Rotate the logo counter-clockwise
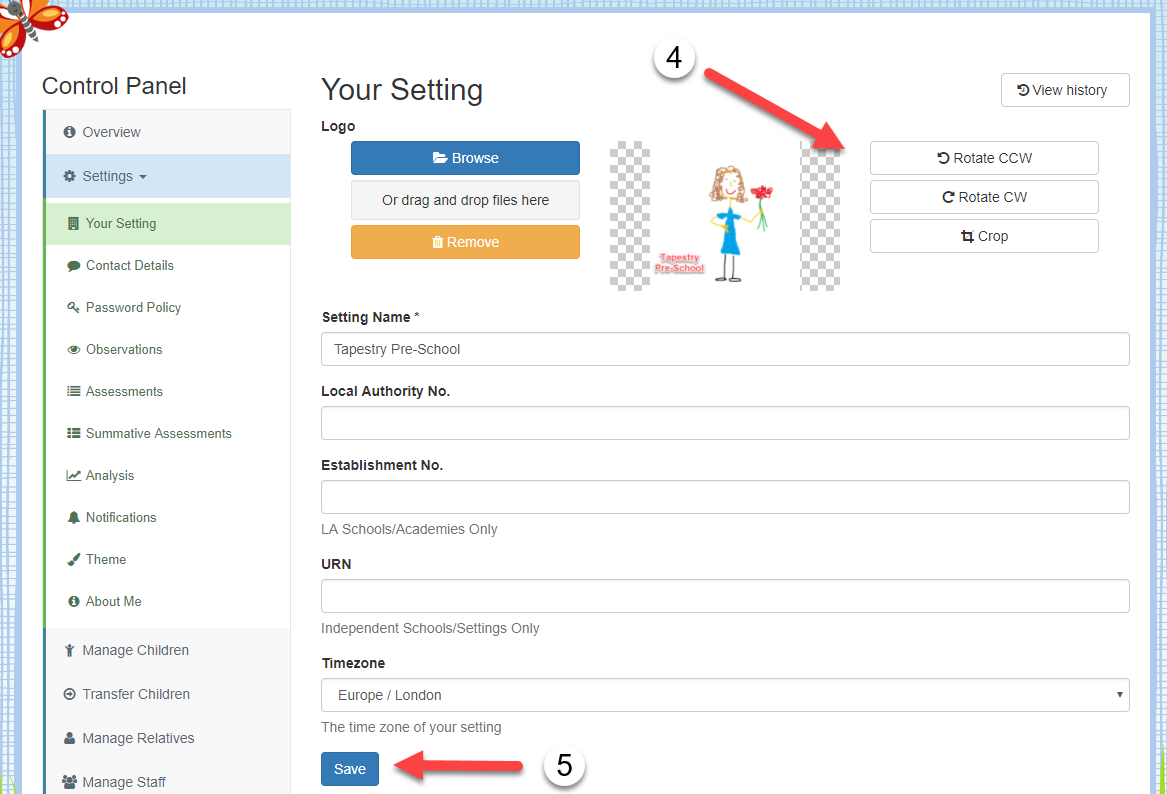 (984, 158)
